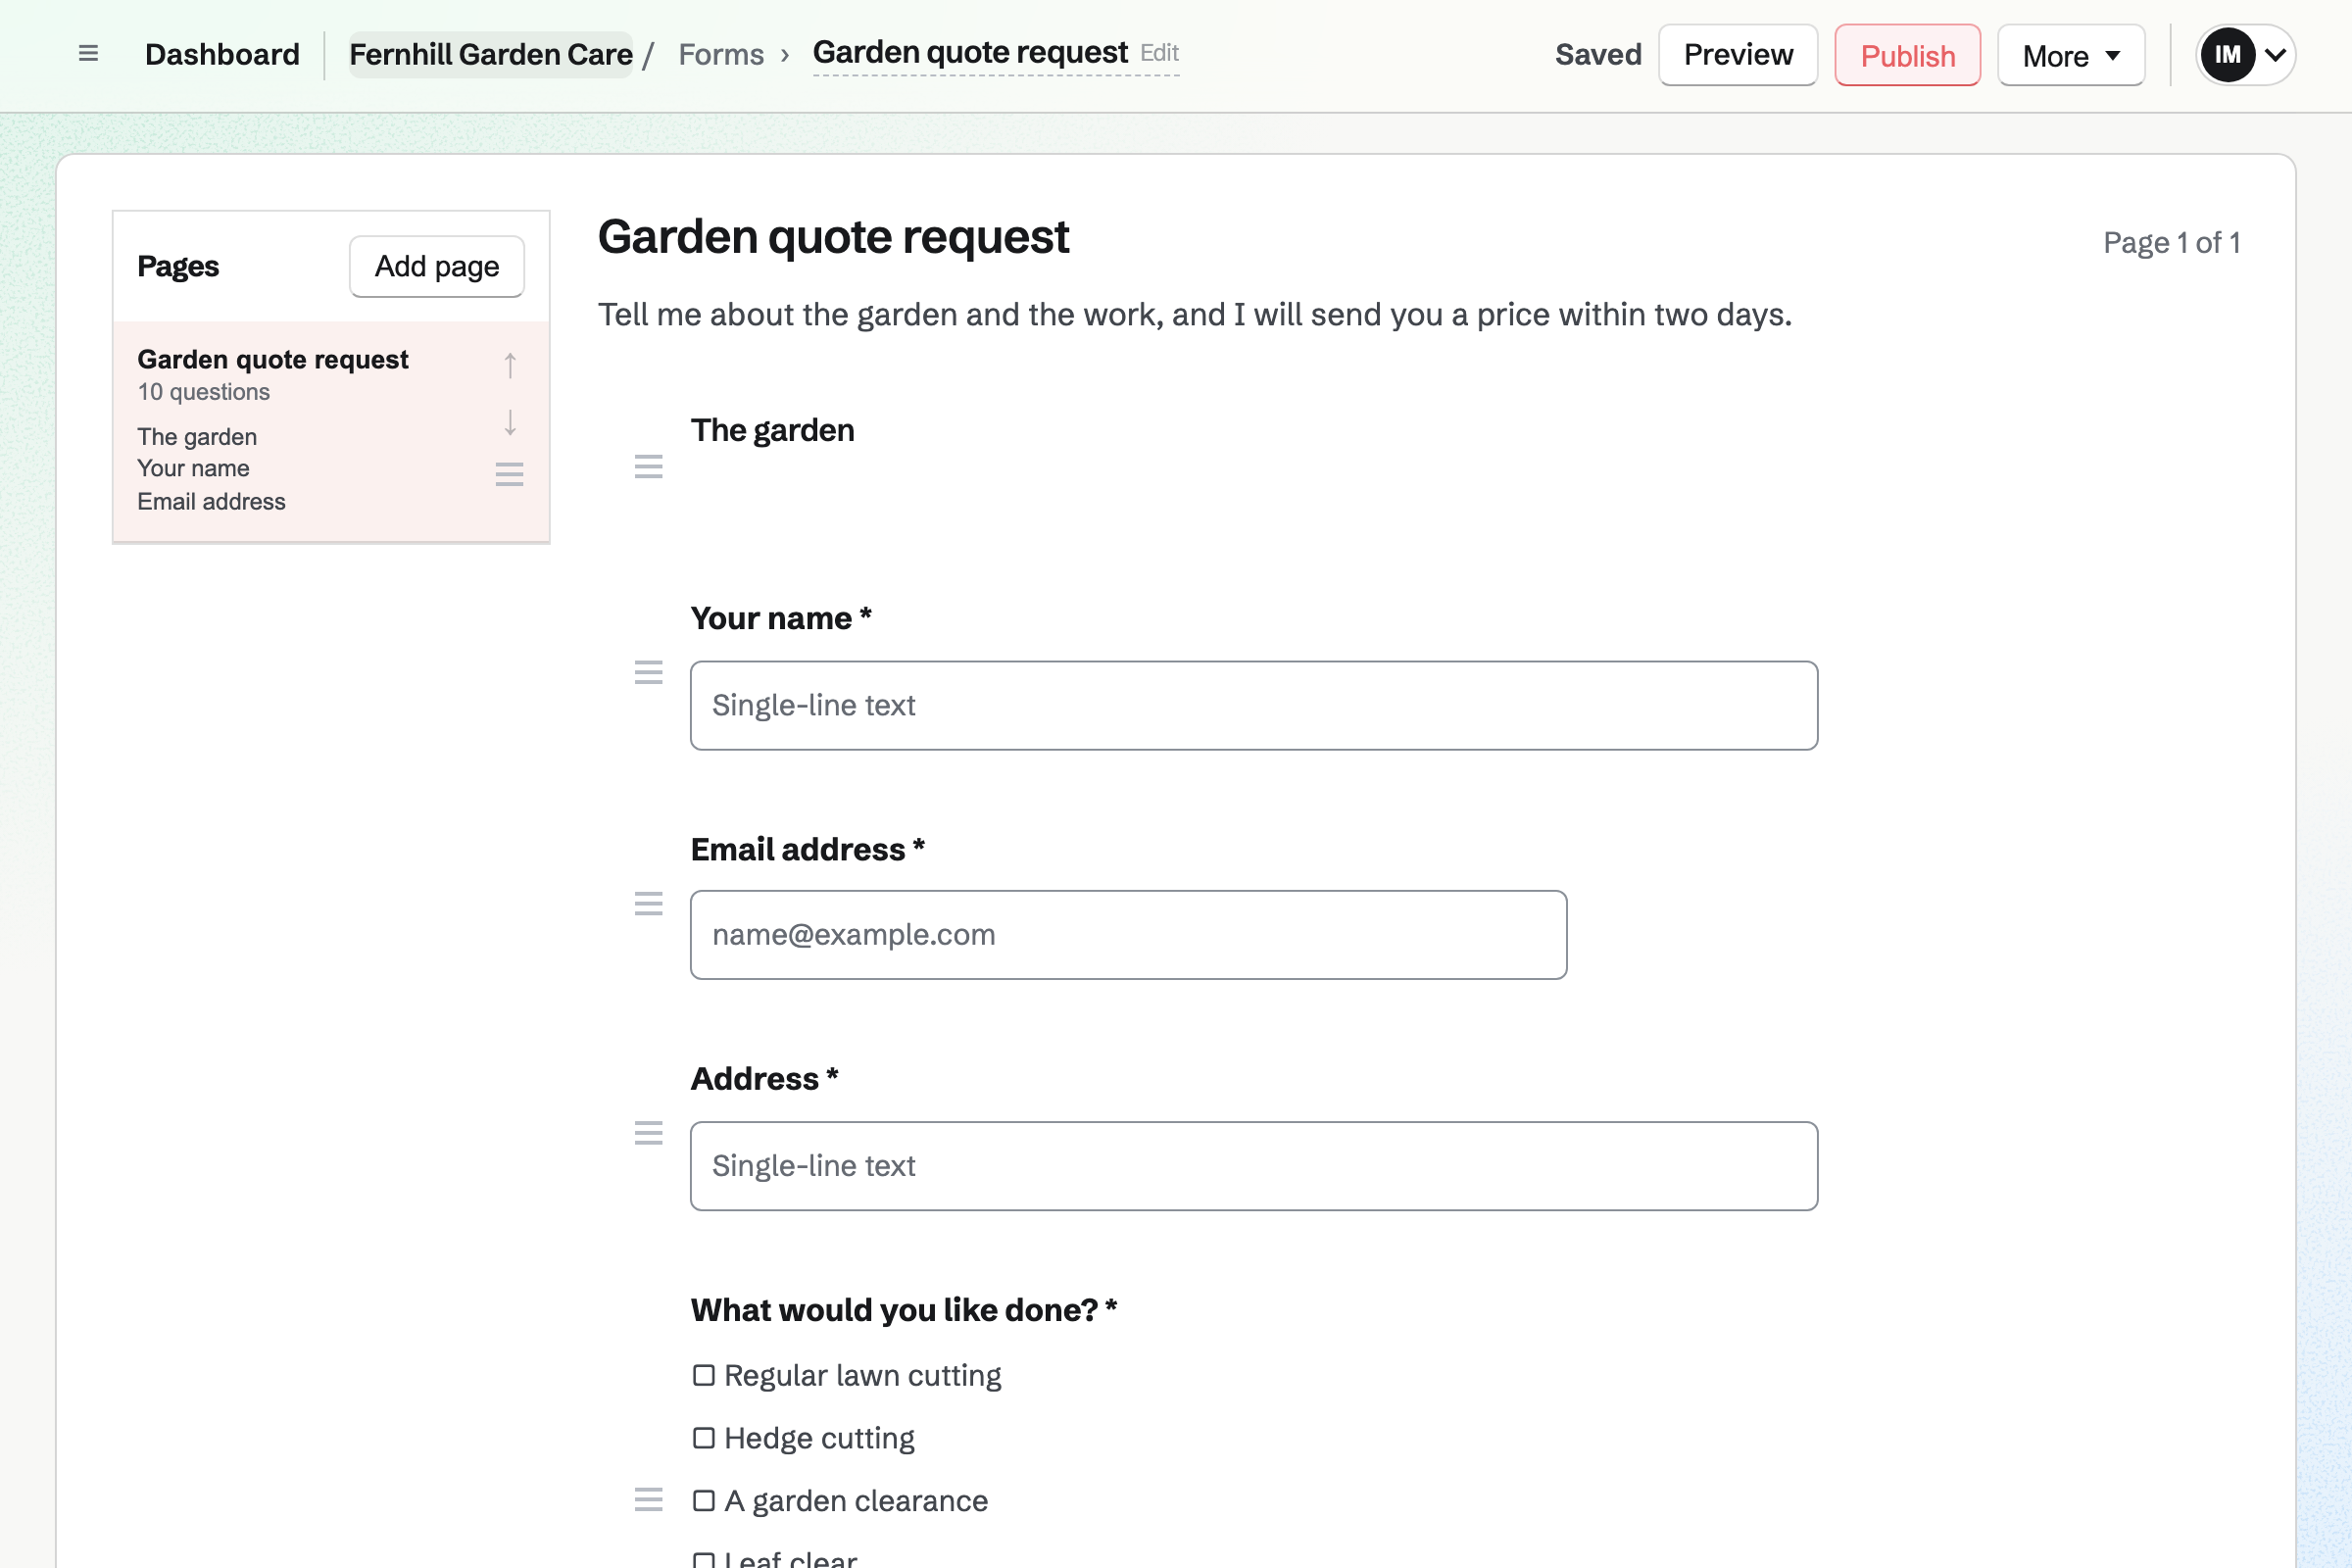Click 'The garden' in Pages outline
The width and height of the screenshot is (2352, 1568).
click(x=197, y=437)
